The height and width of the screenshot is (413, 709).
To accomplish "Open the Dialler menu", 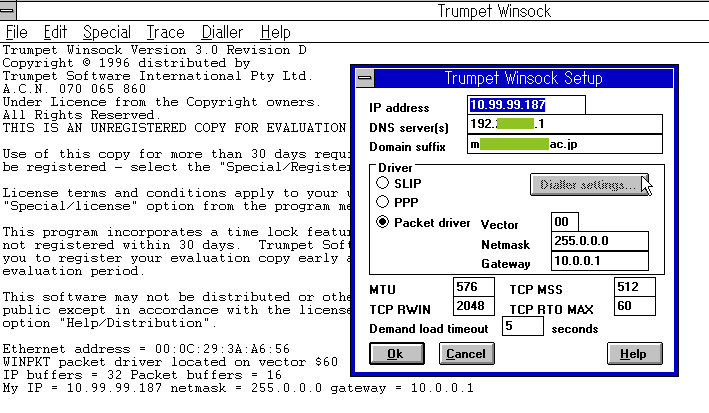I will point(222,32).
